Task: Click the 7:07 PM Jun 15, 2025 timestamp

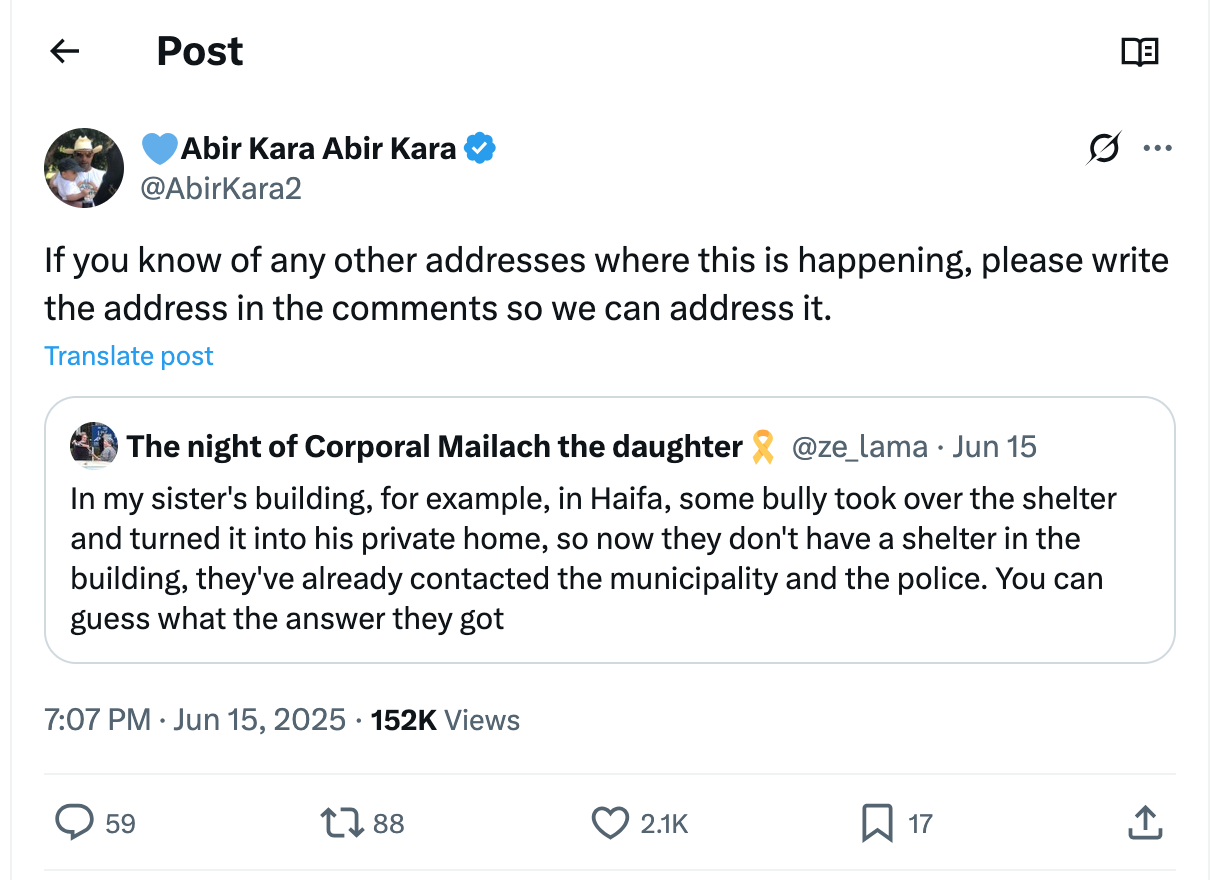Action: tap(195, 720)
